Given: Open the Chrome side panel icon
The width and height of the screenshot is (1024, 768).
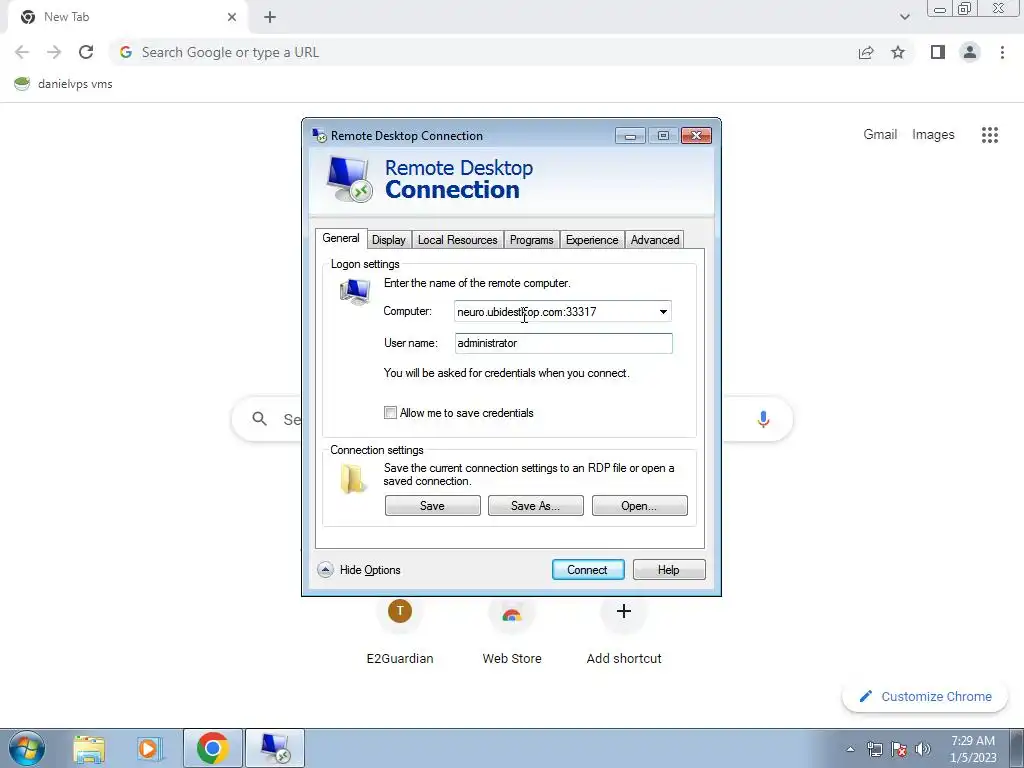Looking at the screenshot, I should pyautogui.click(x=938, y=52).
